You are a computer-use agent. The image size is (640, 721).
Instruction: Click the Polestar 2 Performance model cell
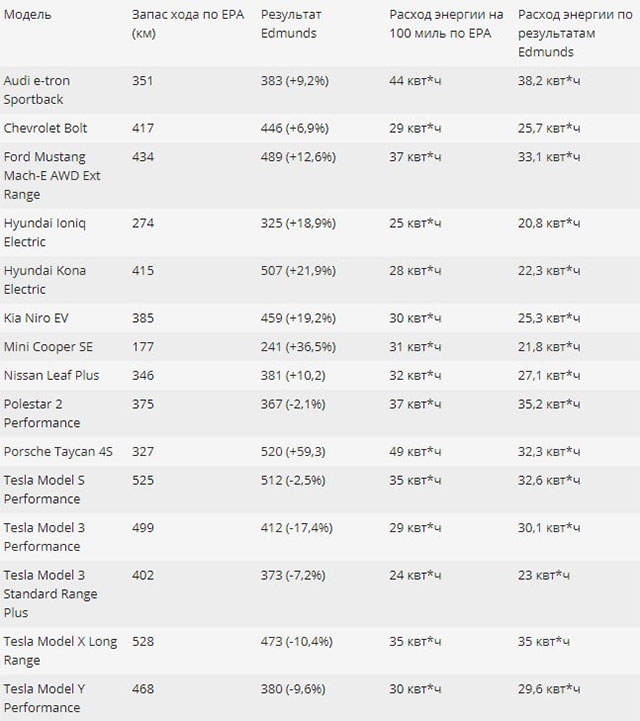(42, 413)
